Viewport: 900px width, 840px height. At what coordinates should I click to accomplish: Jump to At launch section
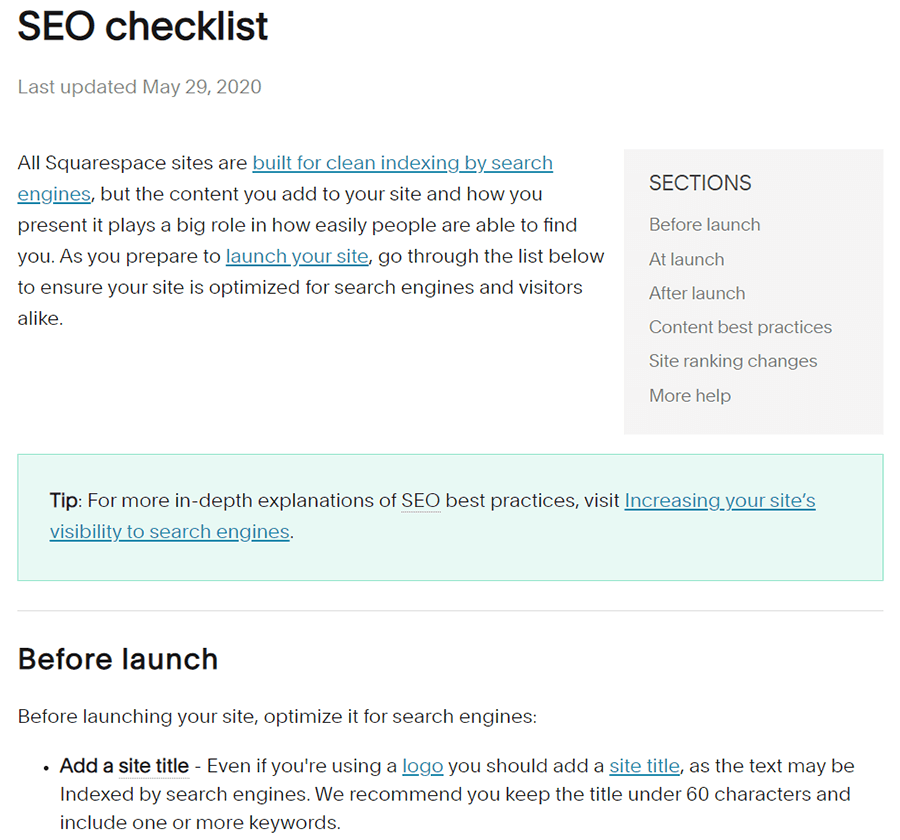coord(686,260)
